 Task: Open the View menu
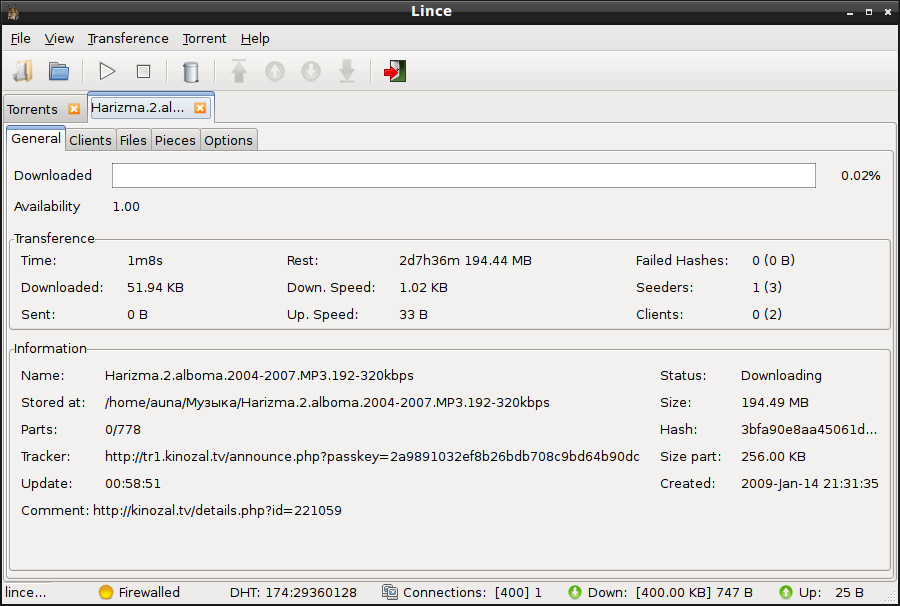(x=59, y=38)
